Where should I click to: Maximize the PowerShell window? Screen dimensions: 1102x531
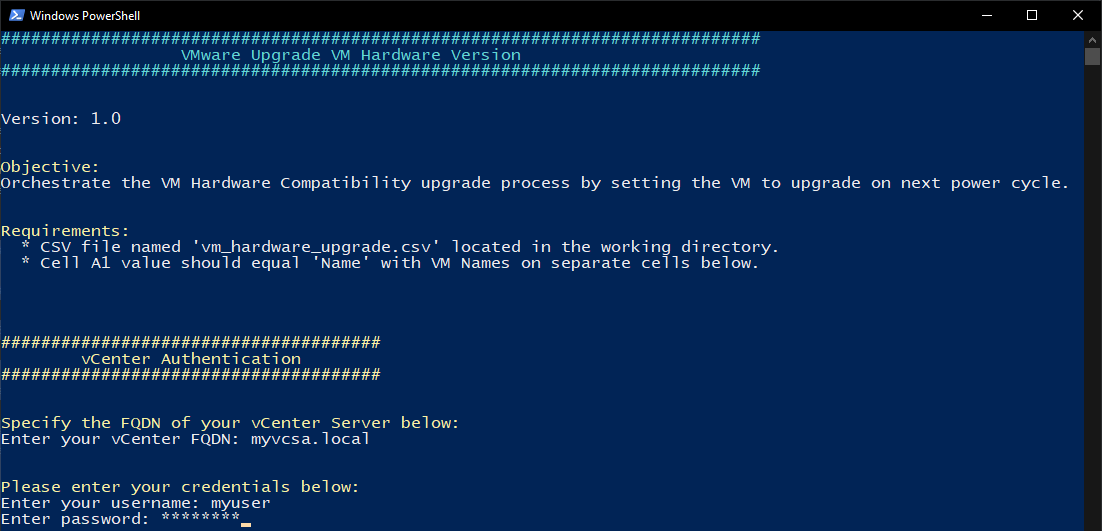(1032, 15)
